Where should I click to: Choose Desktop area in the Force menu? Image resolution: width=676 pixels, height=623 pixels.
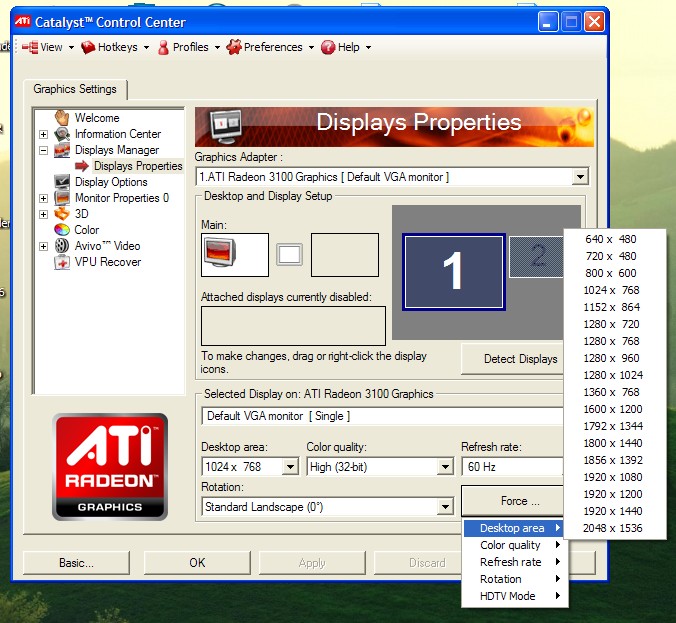(515, 528)
